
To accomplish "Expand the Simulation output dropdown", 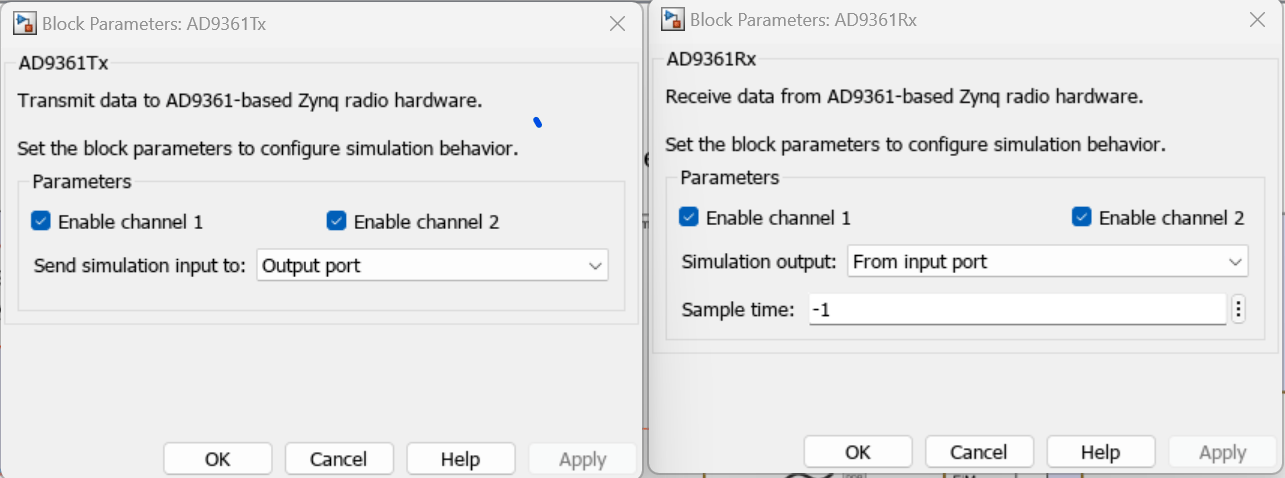I will [x=1047, y=262].
